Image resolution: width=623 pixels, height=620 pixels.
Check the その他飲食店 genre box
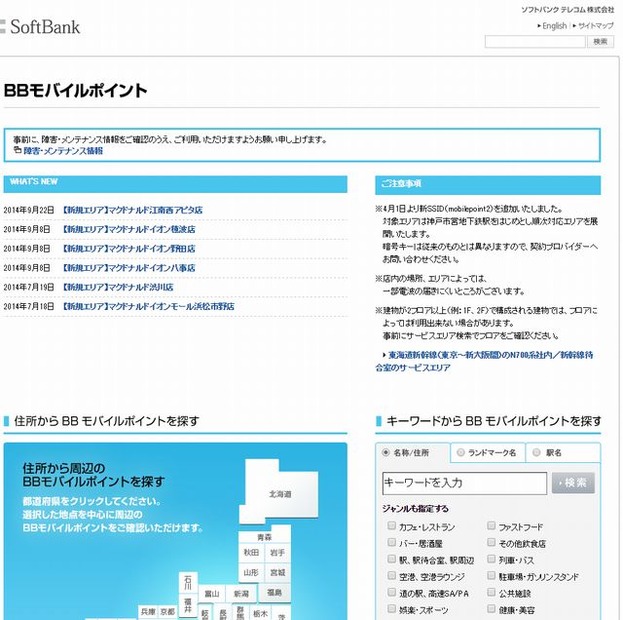pyautogui.click(x=491, y=542)
